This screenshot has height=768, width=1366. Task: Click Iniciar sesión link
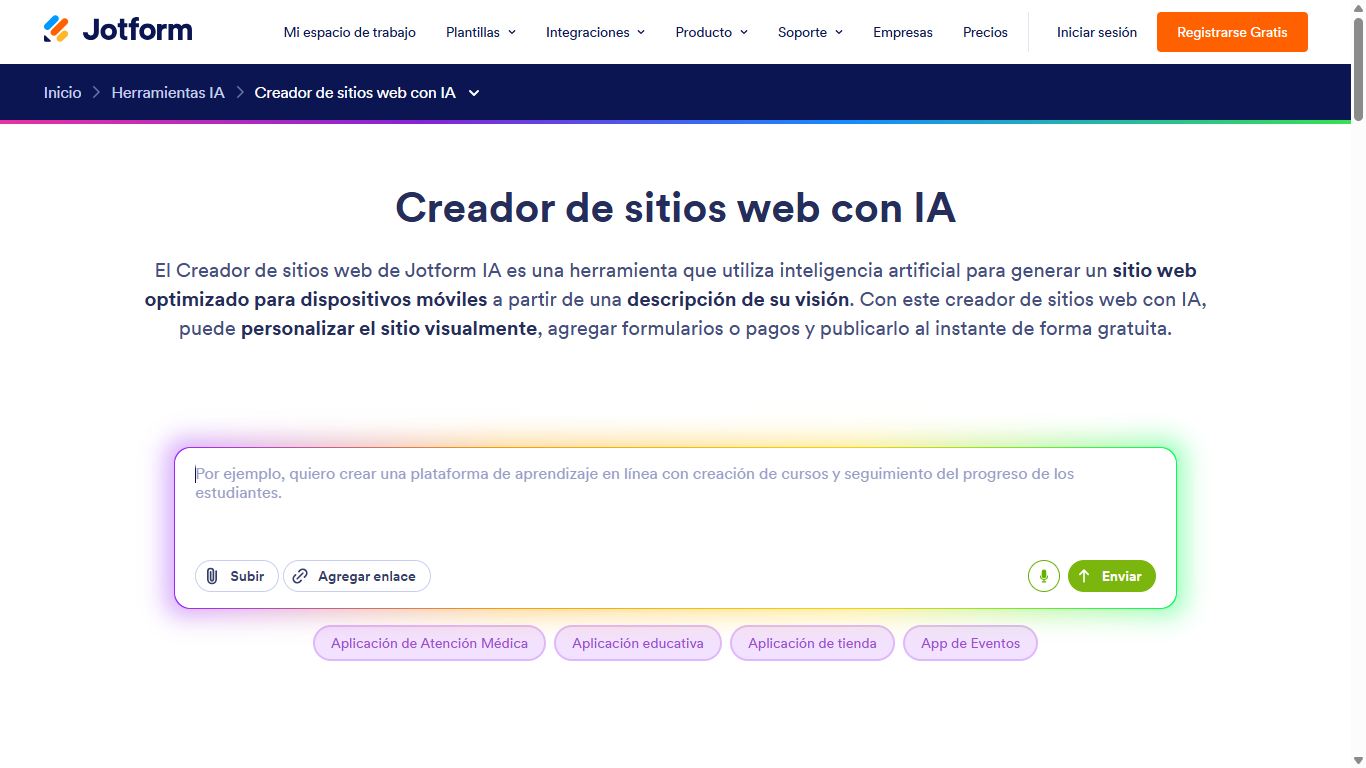(1097, 32)
